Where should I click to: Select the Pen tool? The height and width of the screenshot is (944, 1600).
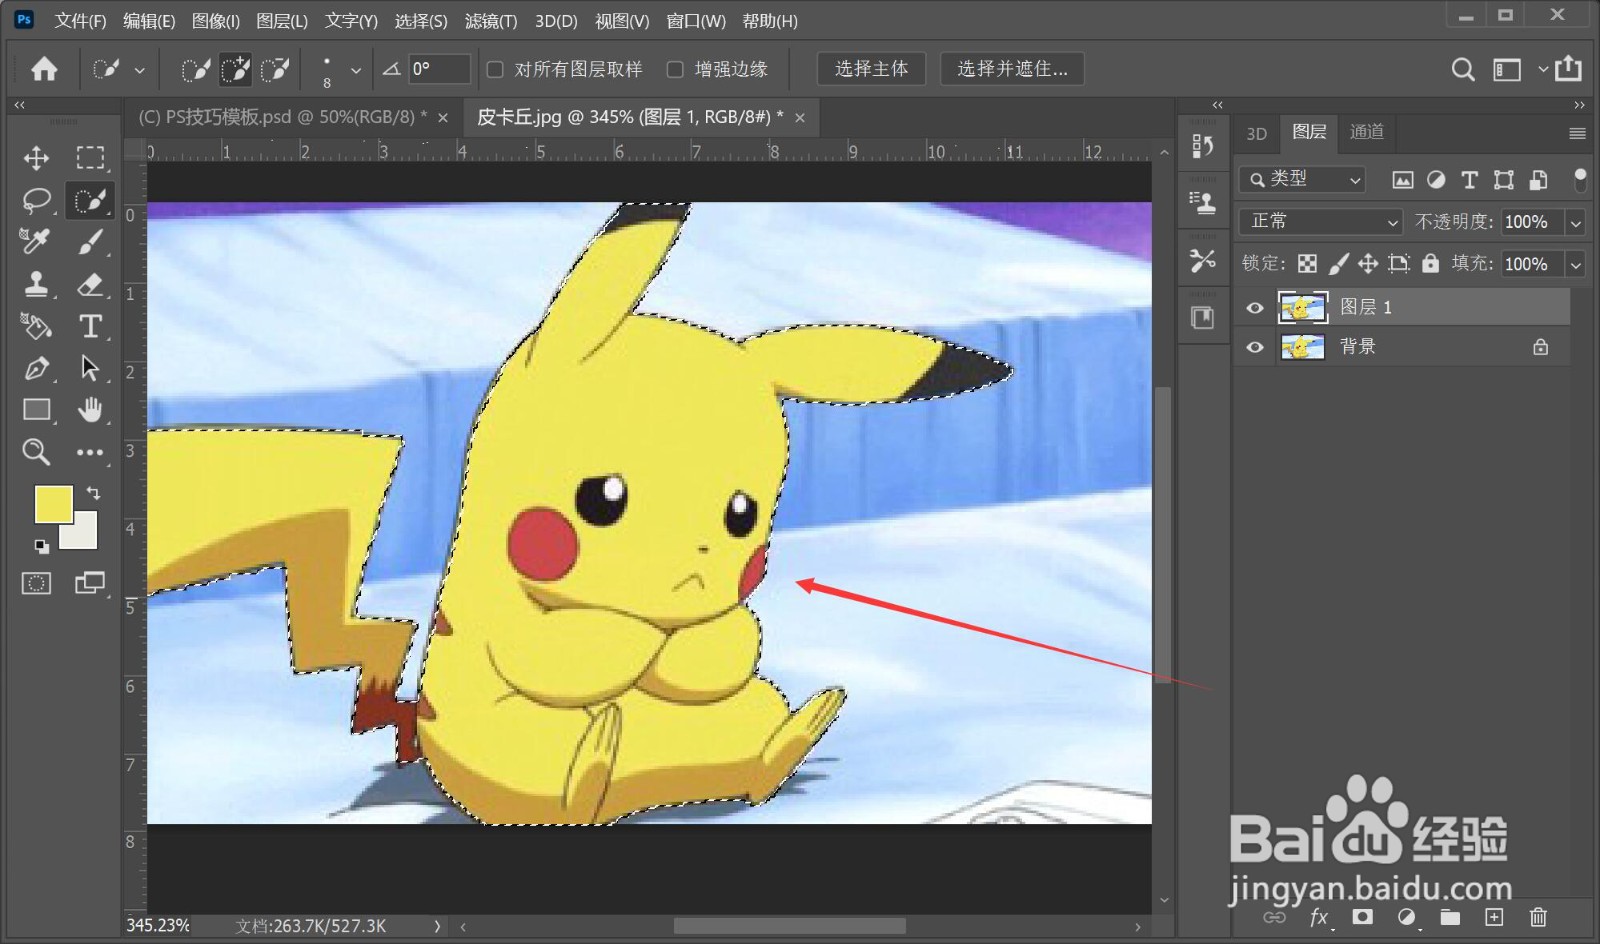pyautogui.click(x=37, y=368)
